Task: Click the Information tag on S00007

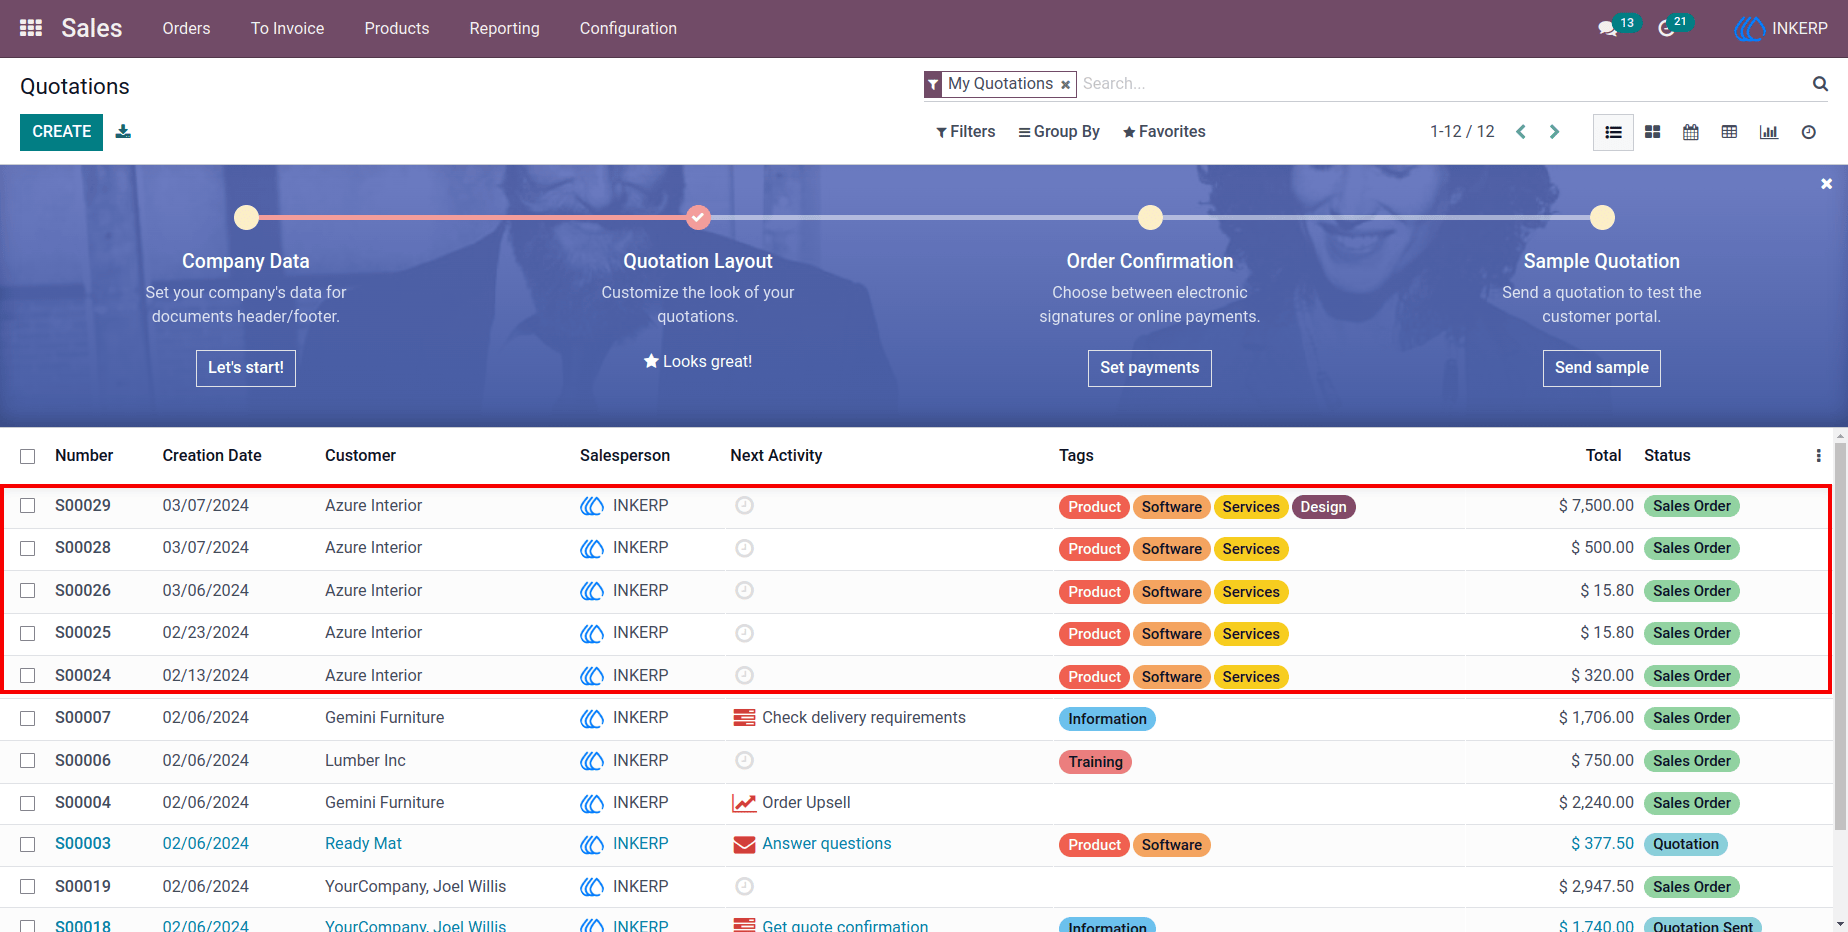Action: (1107, 719)
